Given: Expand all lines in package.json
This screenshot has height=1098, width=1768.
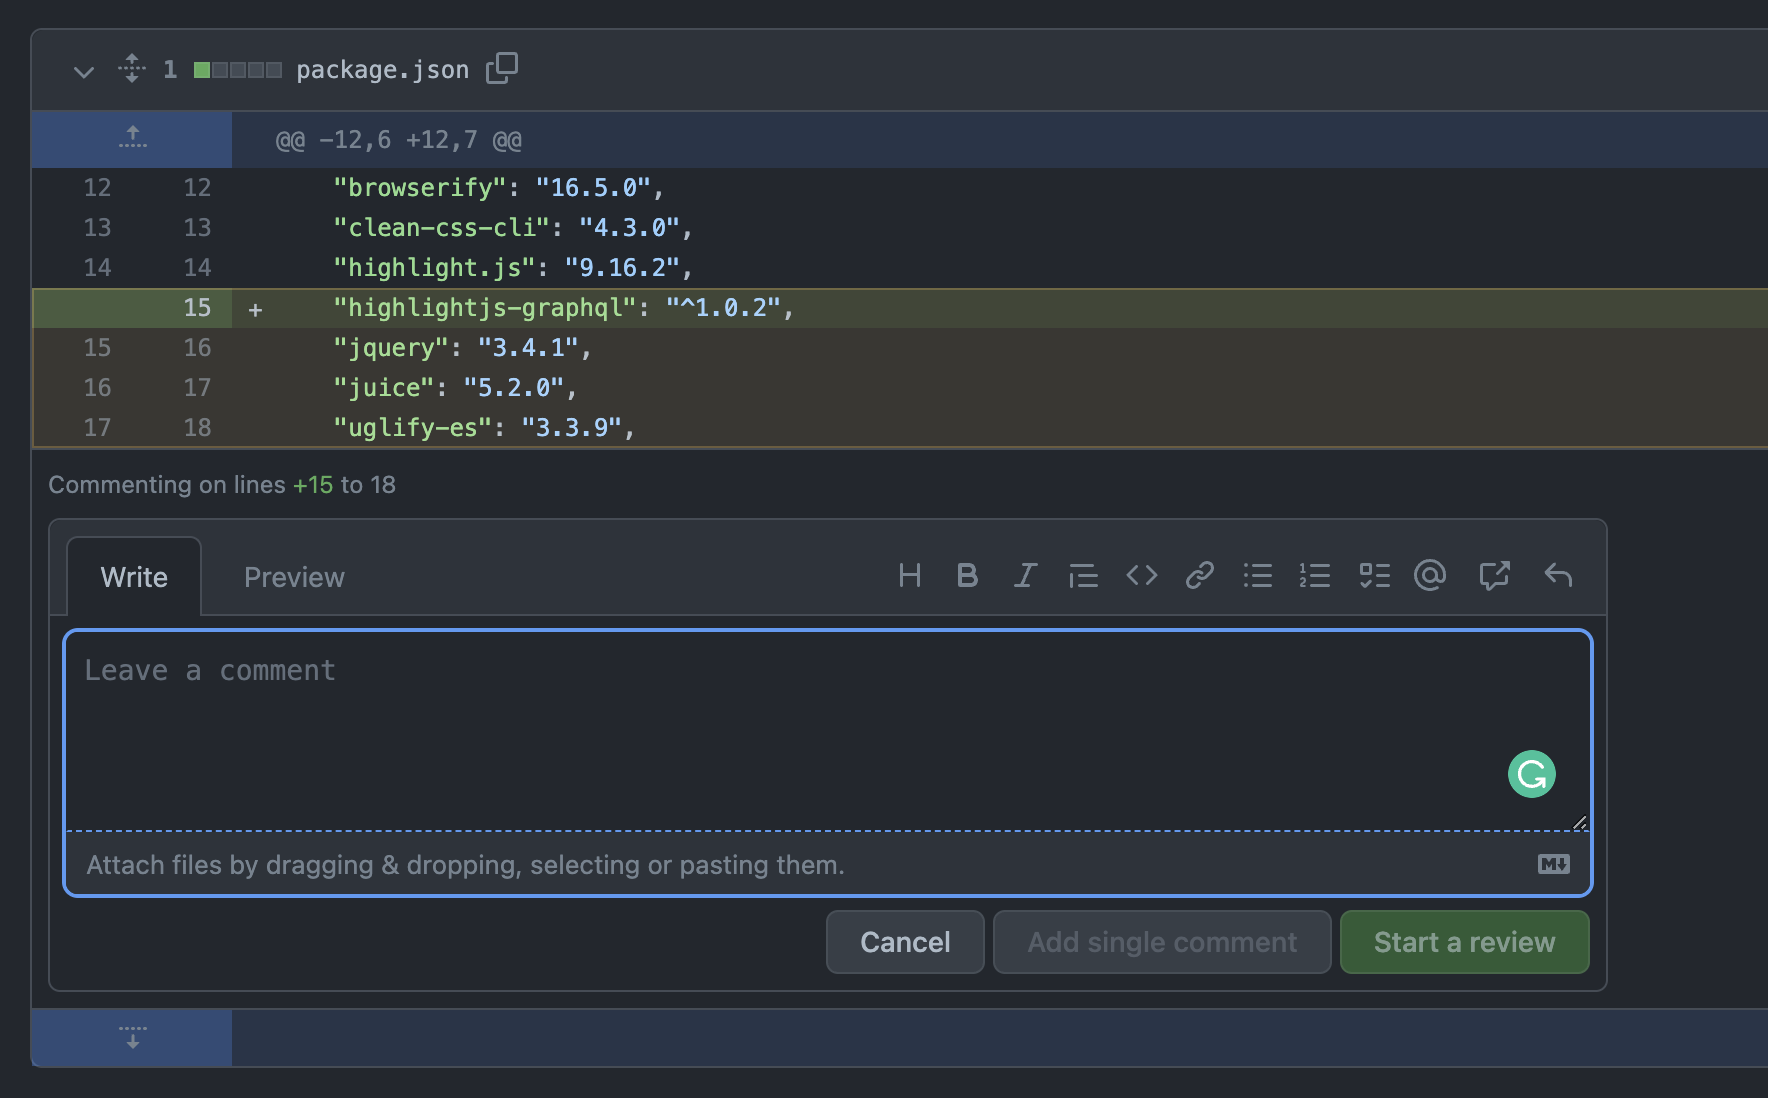Looking at the screenshot, I should click(x=132, y=69).
